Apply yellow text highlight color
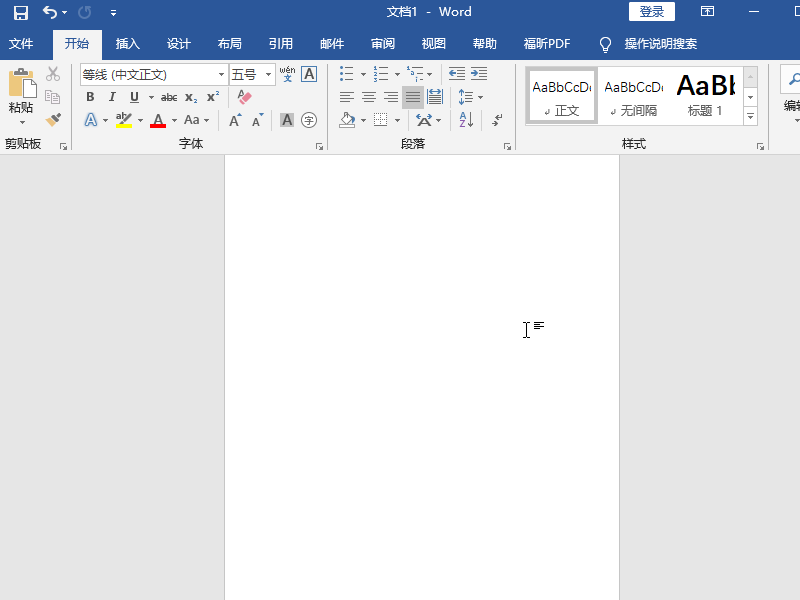 tap(123, 120)
